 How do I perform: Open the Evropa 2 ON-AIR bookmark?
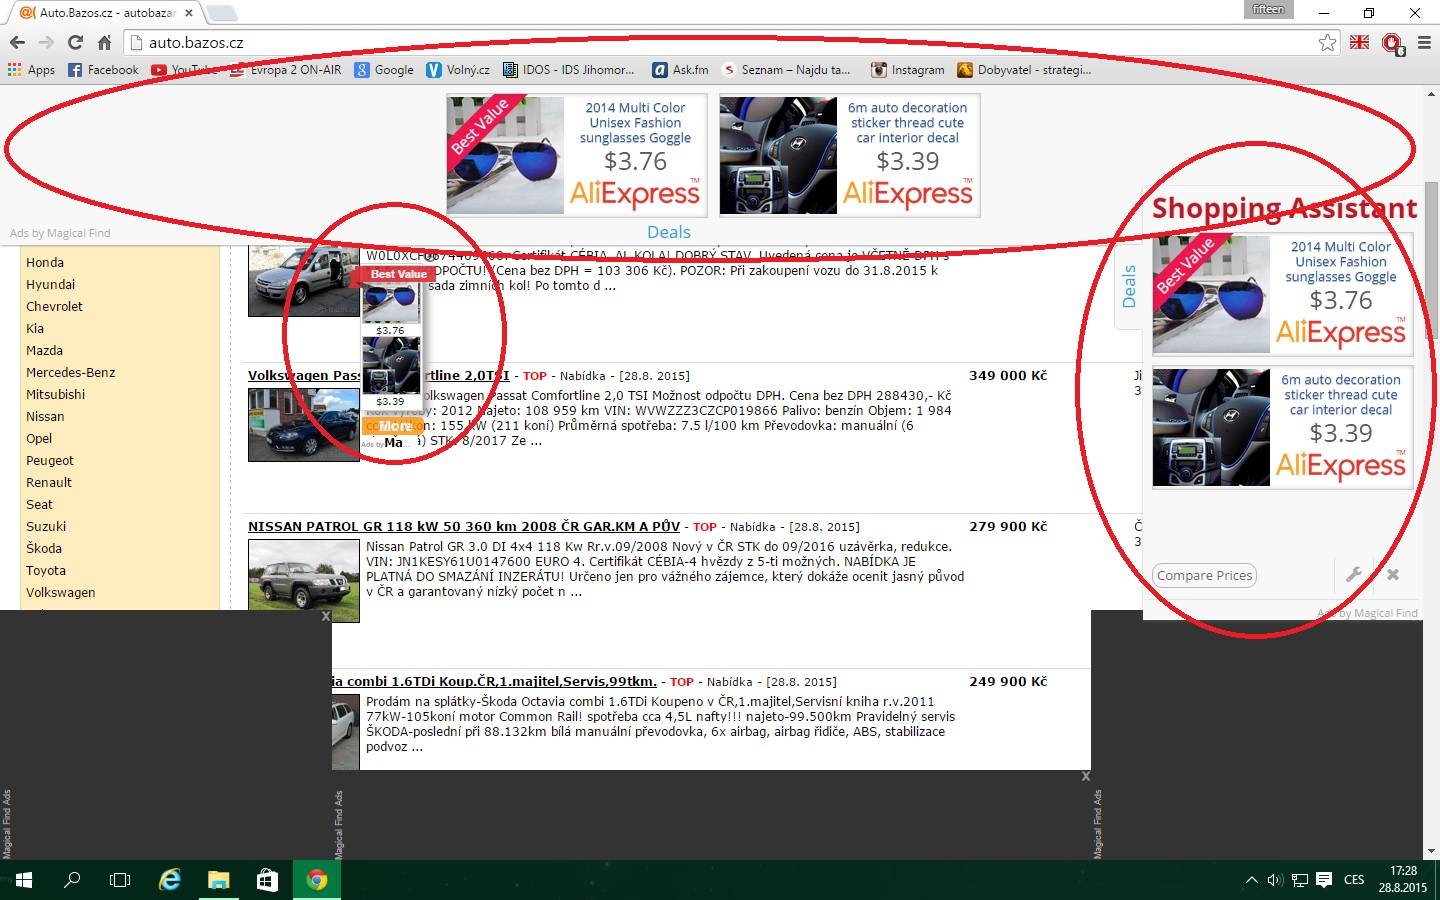click(286, 70)
